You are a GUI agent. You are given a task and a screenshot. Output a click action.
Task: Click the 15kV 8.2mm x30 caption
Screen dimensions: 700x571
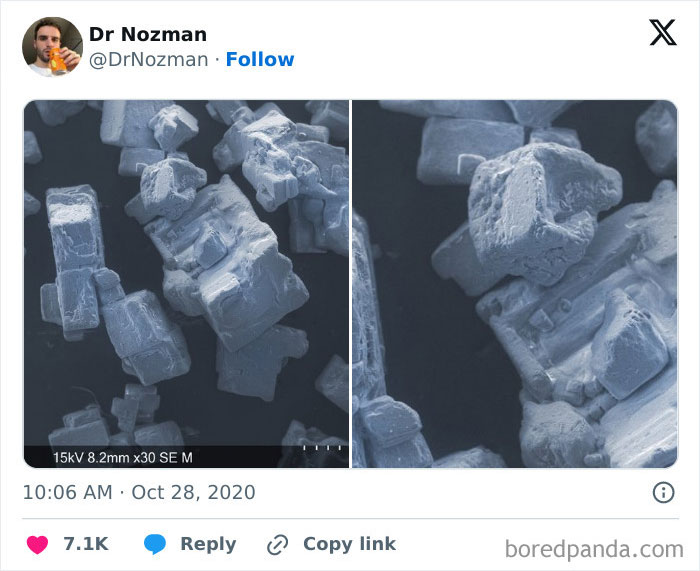(x=123, y=457)
